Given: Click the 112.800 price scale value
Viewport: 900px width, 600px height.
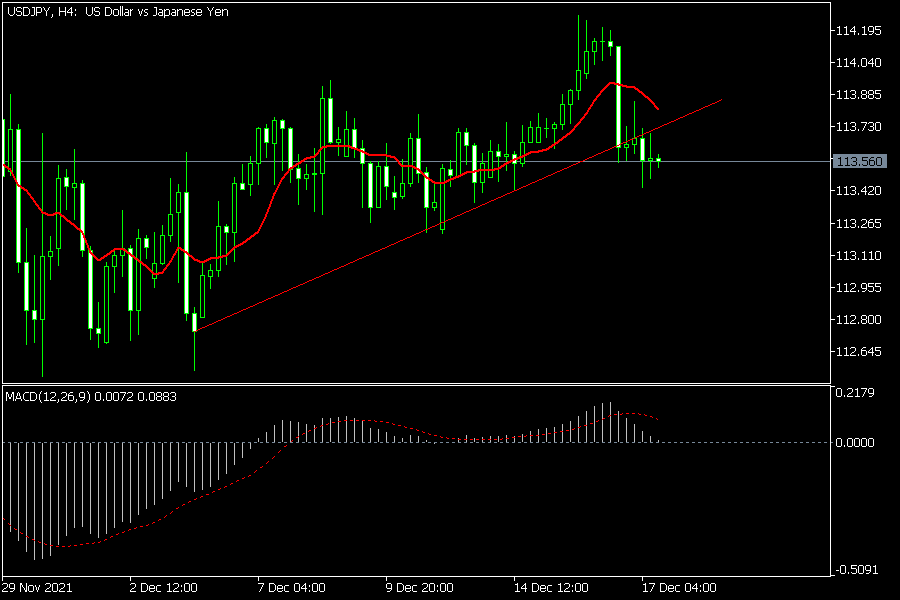Looking at the screenshot, I should [x=859, y=319].
